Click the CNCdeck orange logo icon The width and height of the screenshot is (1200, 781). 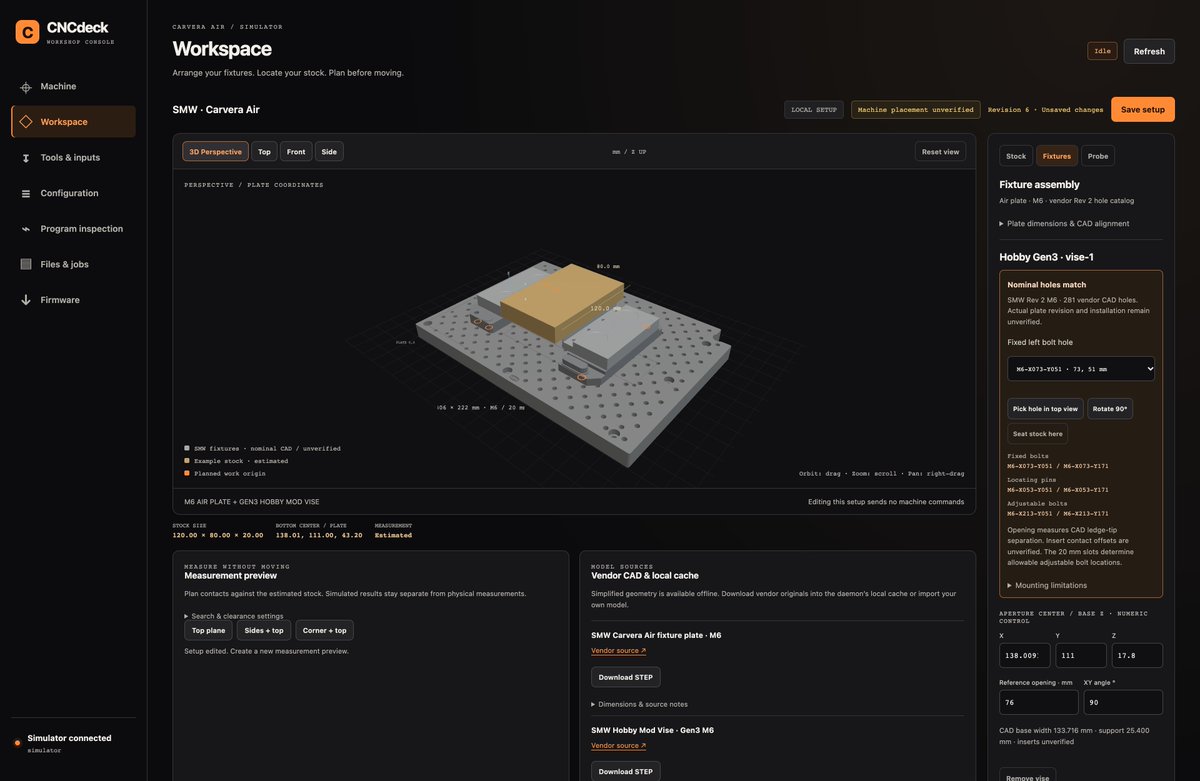click(x=27, y=32)
